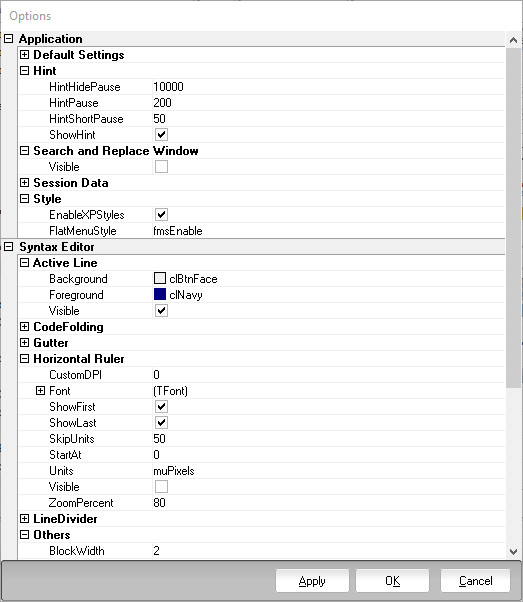Collapse Search and Replace Window group
The image size is (523, 602).
(x=24, y=151)
